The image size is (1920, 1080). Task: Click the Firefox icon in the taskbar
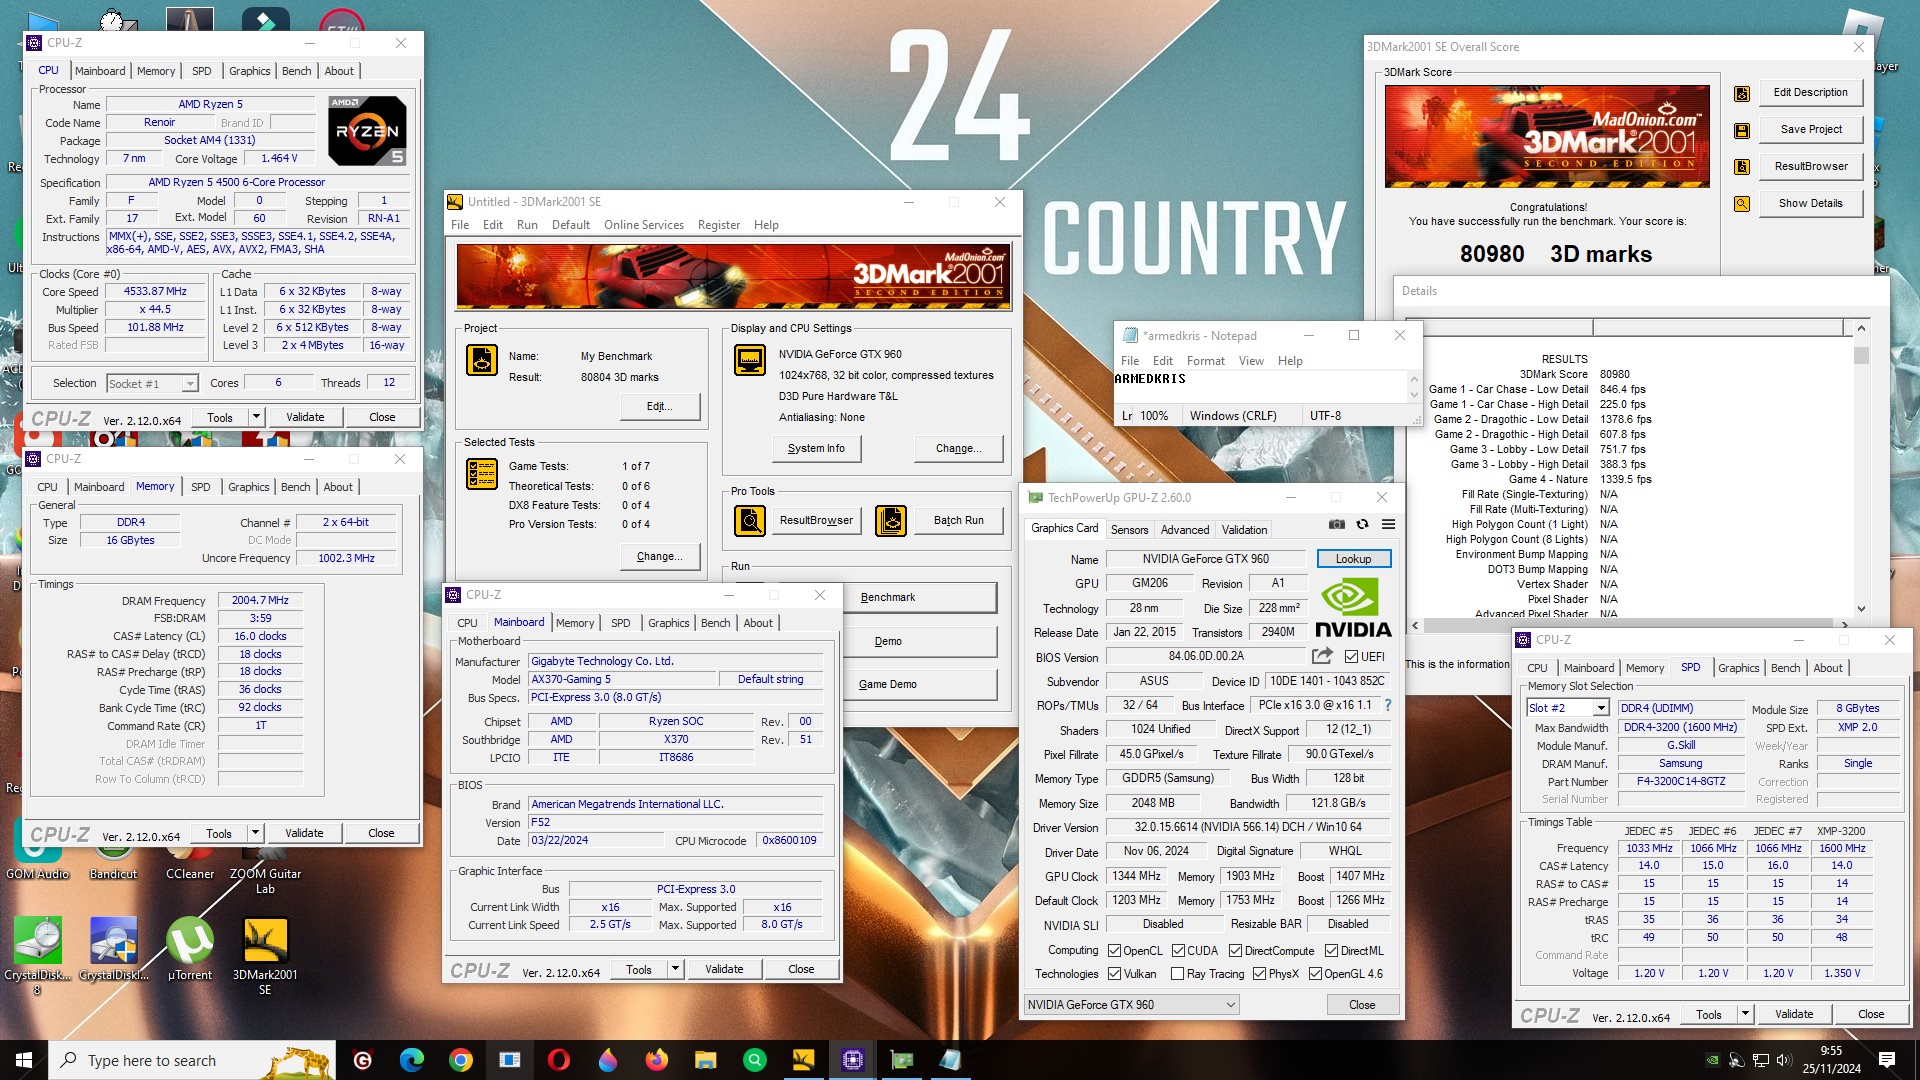tap(657, 1060)
